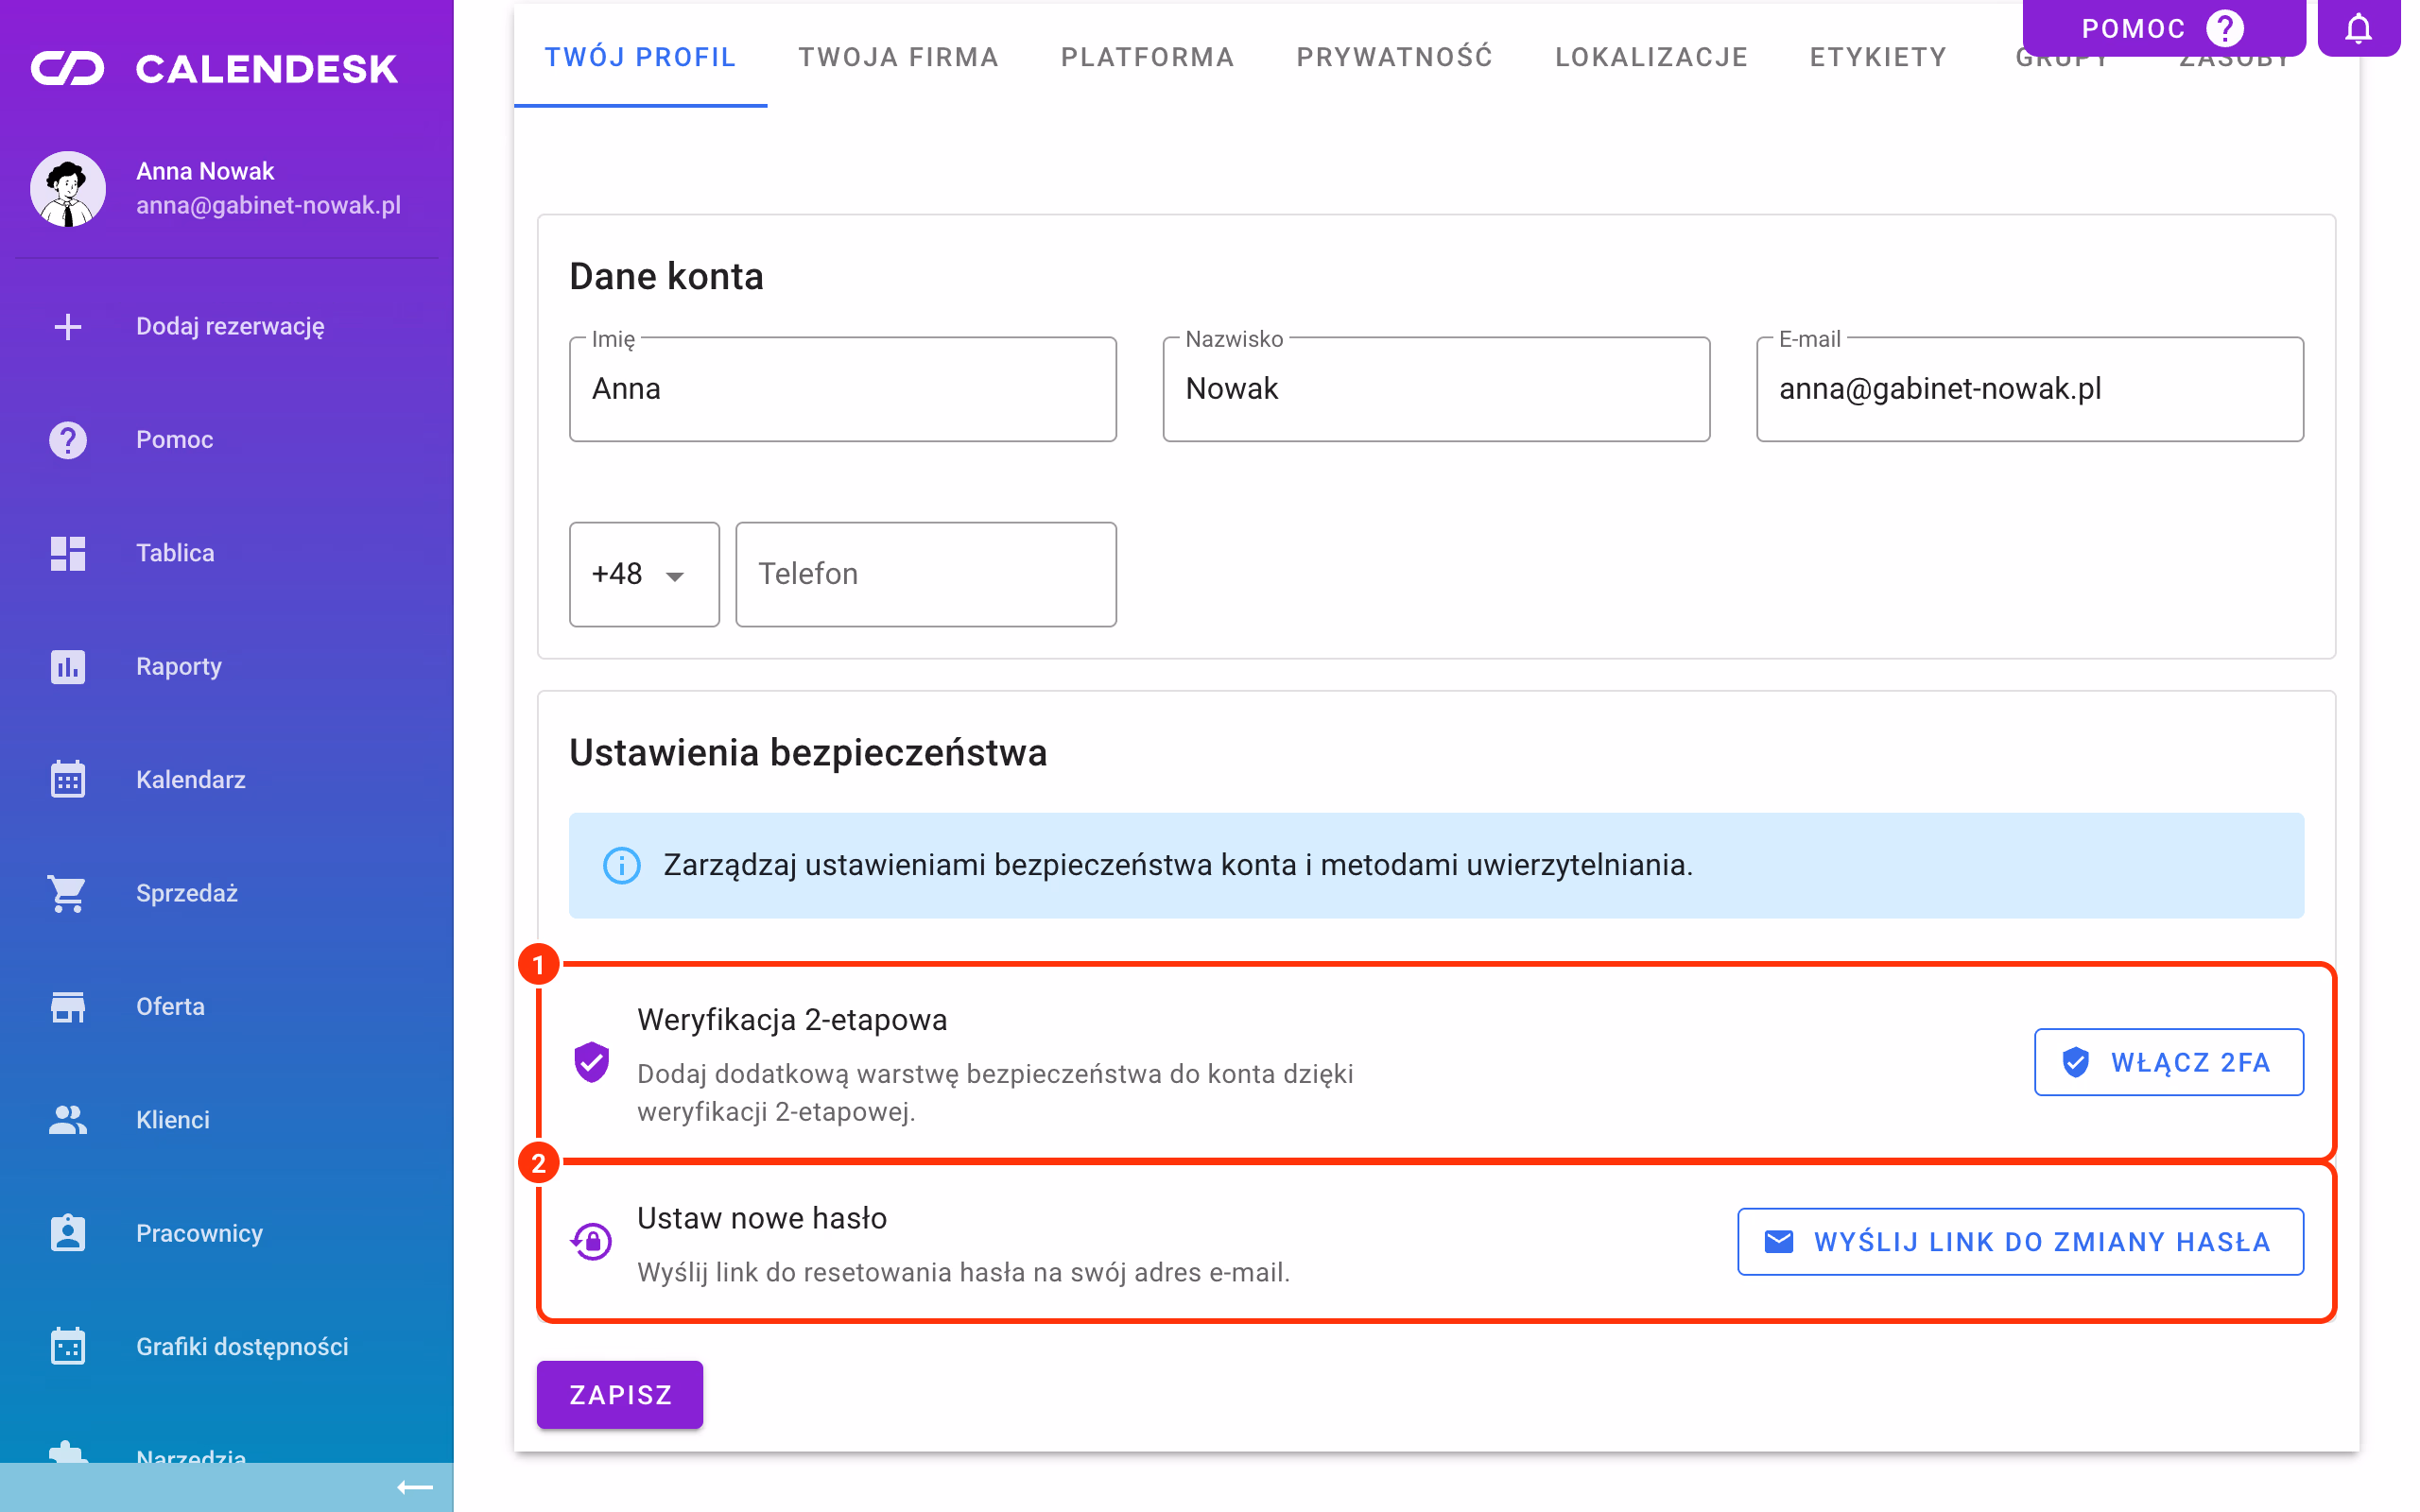
Task: Open the Sprzedaż shopping cart icon
Action: pos(68,893)
